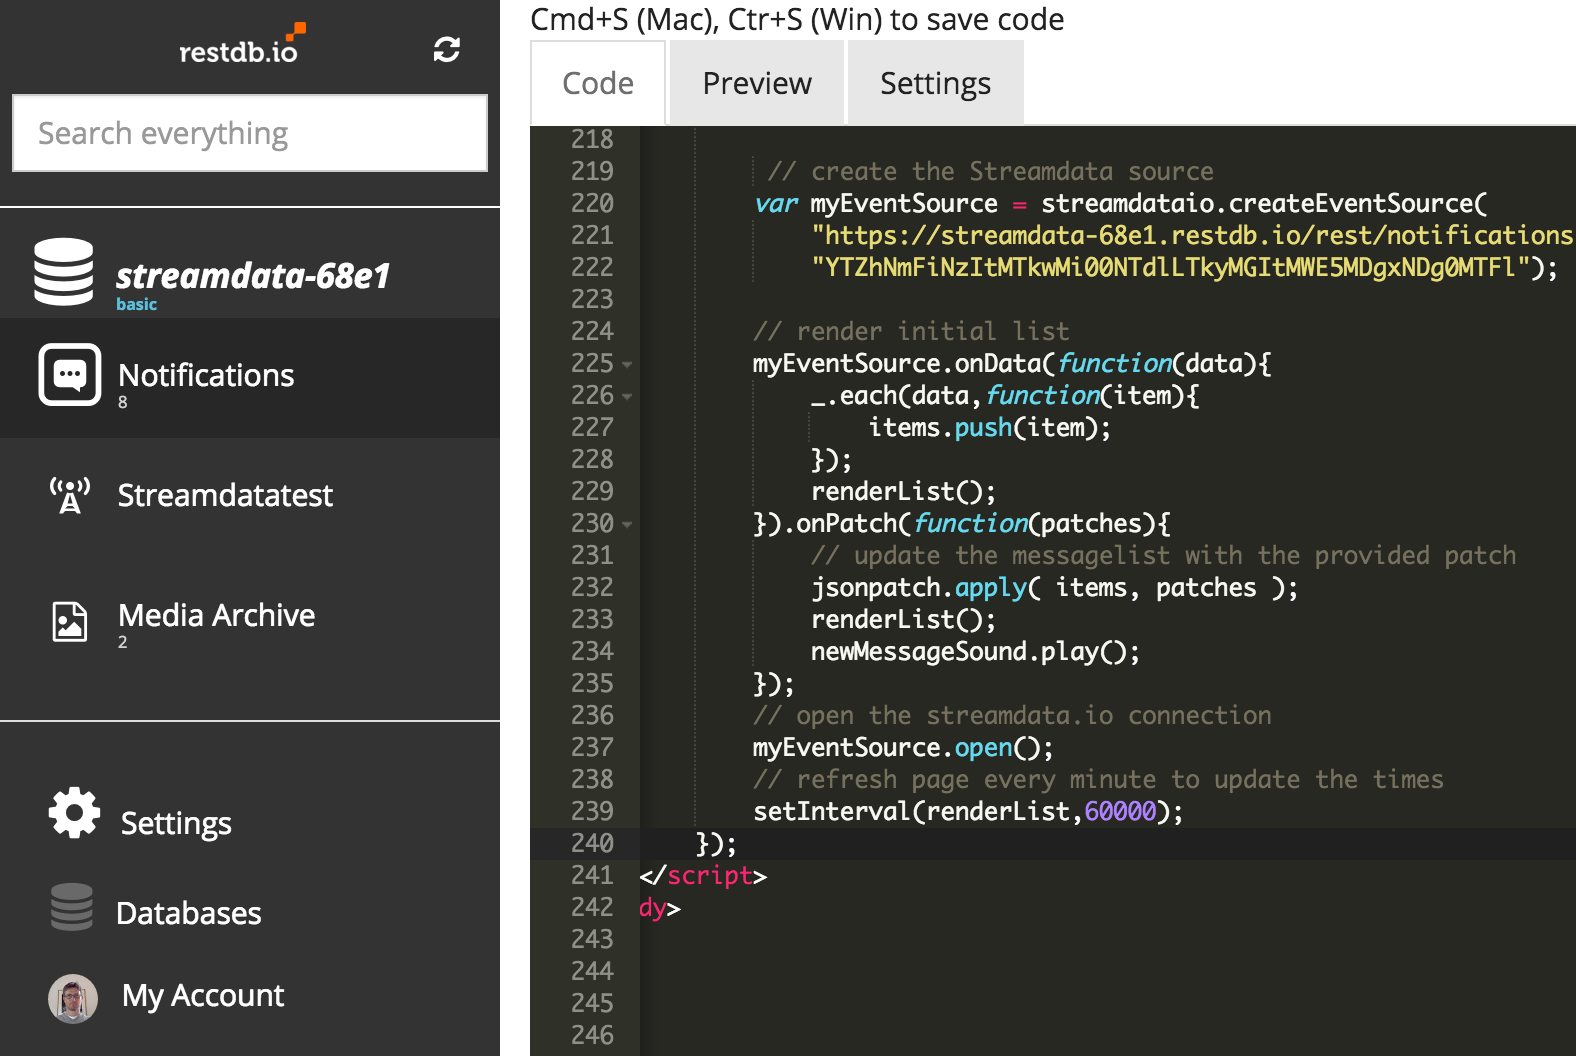The height and width of the screenshot is (1056, 1576).
Task: Click the 'renderList();' call on line 229
Action: tap(903, 491)
